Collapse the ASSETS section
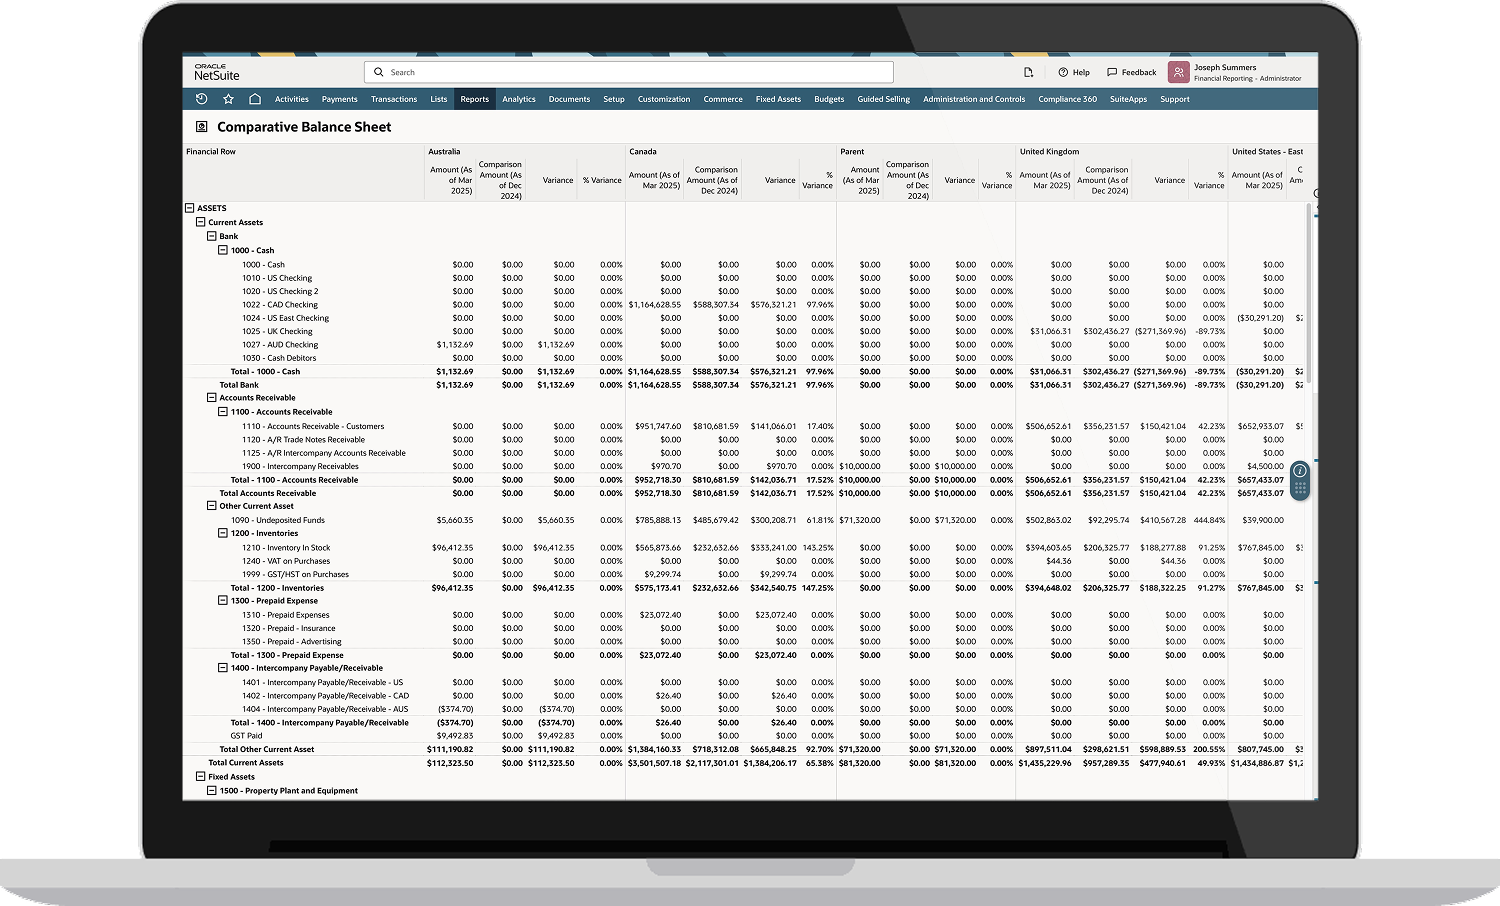The width and height of the screenshot is (1500, 906). (189, 208)
